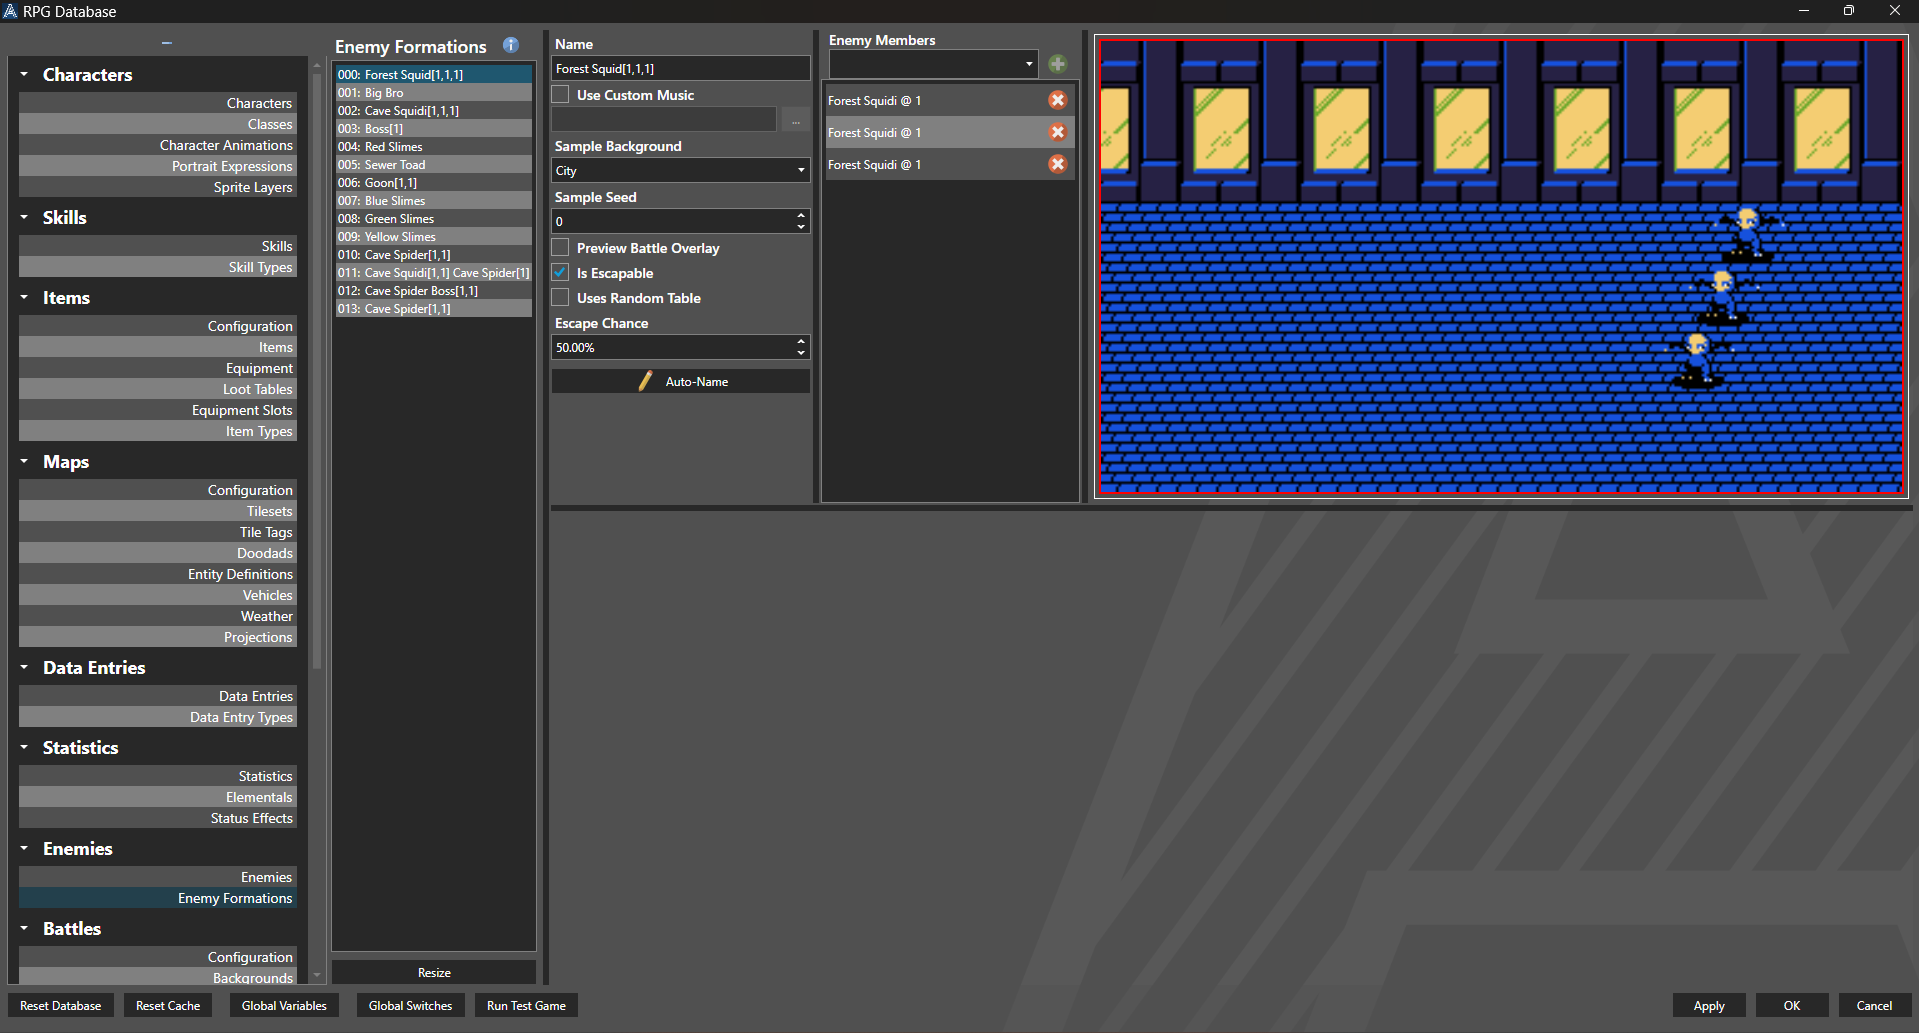Enable the Use Custom Music checkbox
The height and width of the screenshot is (1033, 1919).
tap(561, 95)
